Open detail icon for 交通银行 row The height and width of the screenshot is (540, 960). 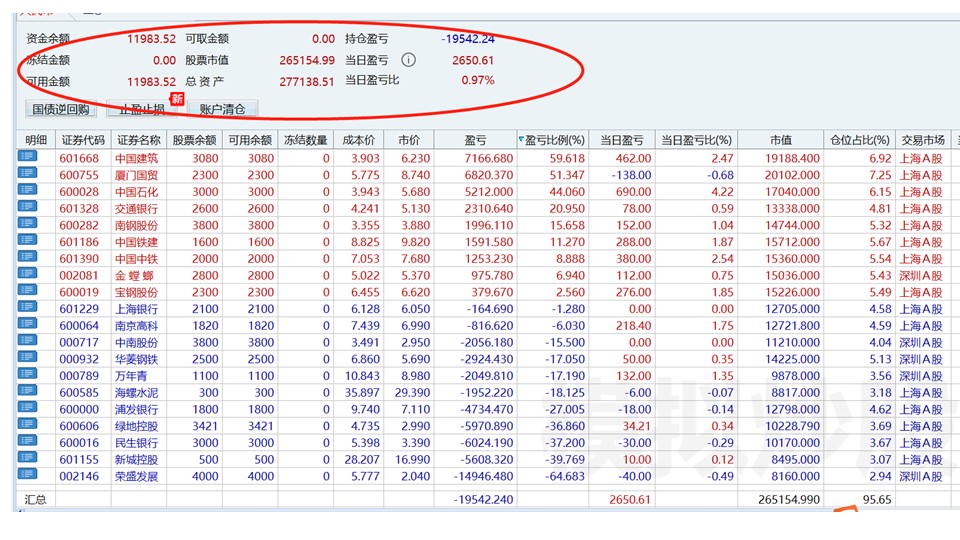[x=28, y=207]
